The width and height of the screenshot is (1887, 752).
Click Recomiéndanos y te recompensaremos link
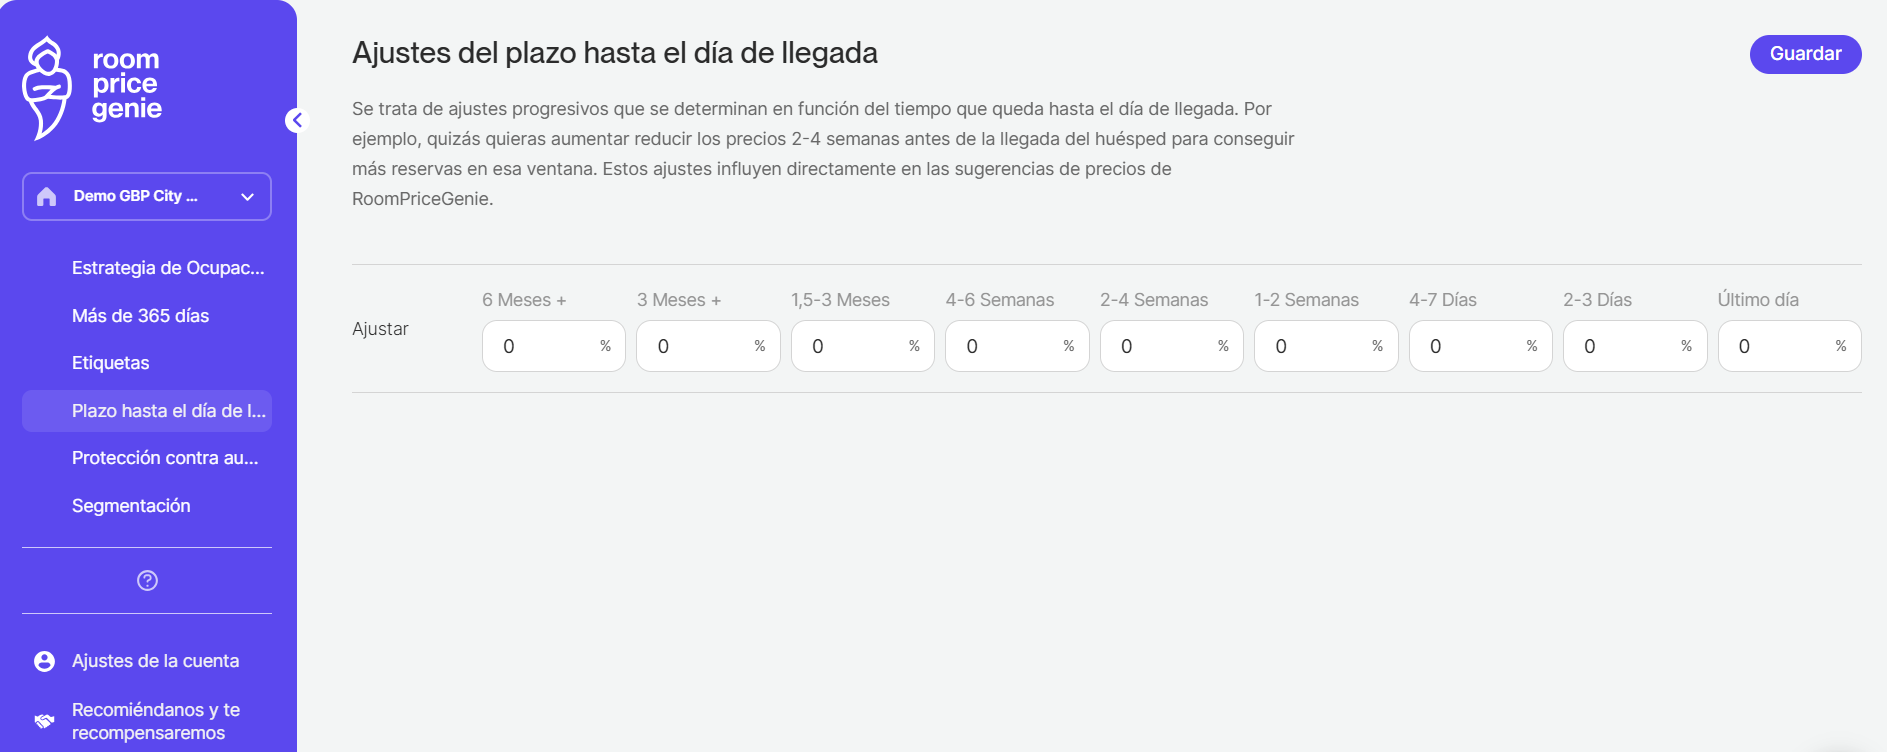click(155, 721)
